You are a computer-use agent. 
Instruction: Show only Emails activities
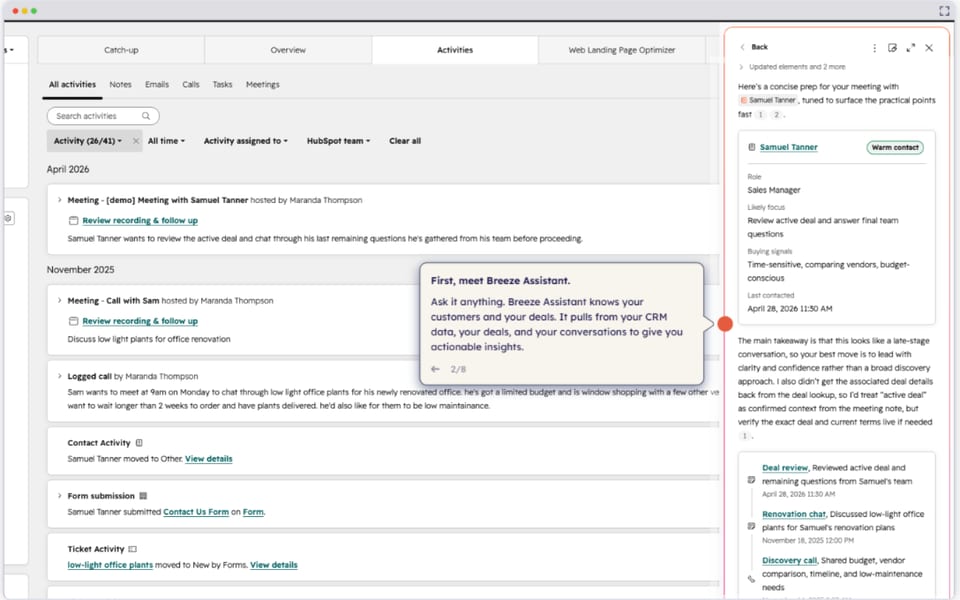[x=157, y=84]
